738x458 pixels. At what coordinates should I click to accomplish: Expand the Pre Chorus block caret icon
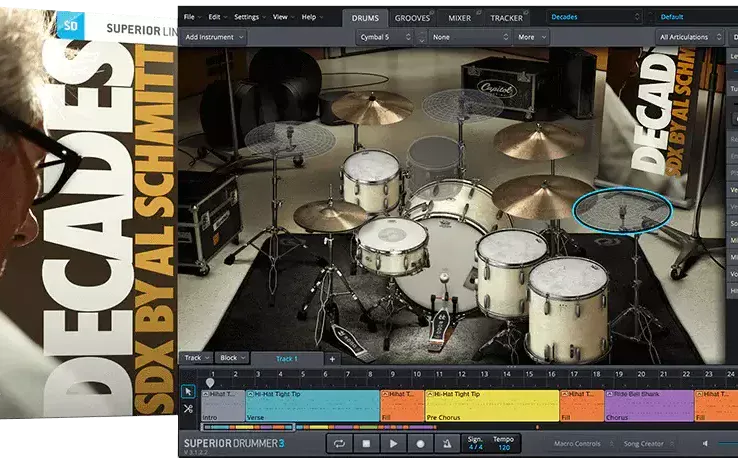pos(430,394)
